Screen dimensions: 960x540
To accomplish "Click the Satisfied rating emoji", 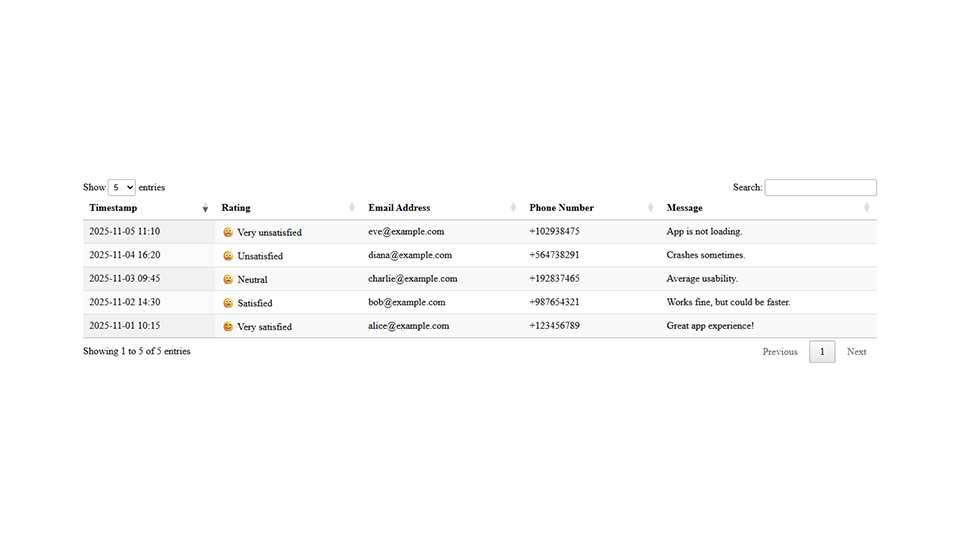I will [228, 303].
